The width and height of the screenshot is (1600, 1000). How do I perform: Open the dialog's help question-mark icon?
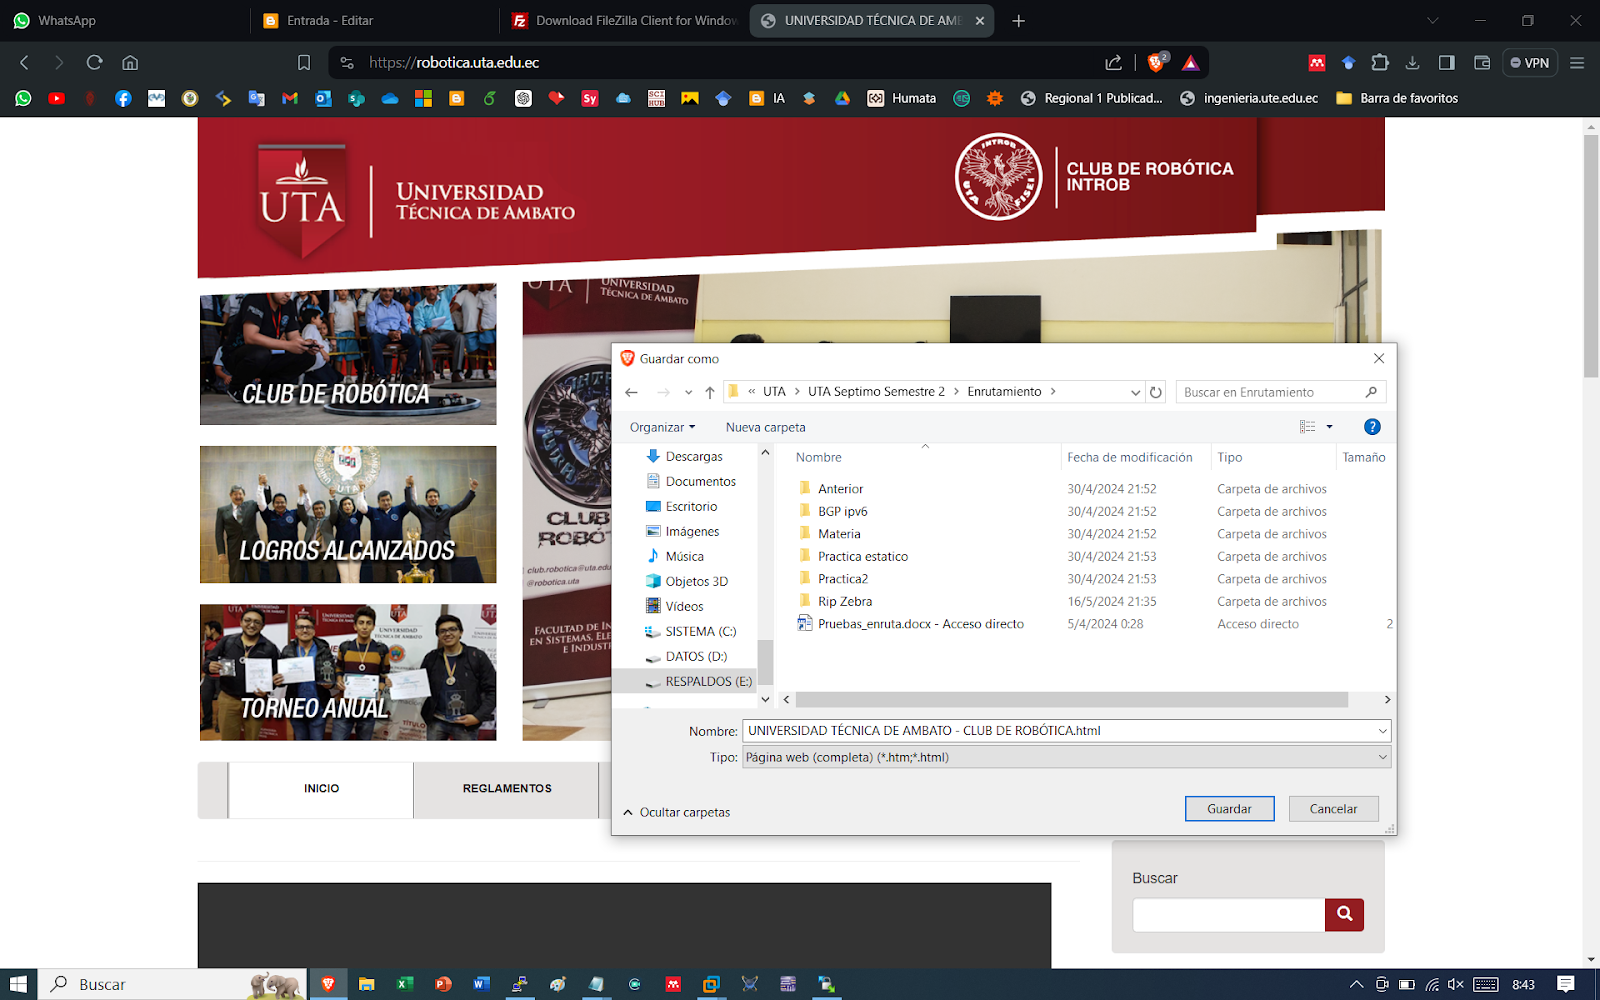click(x=1372, y=427)
